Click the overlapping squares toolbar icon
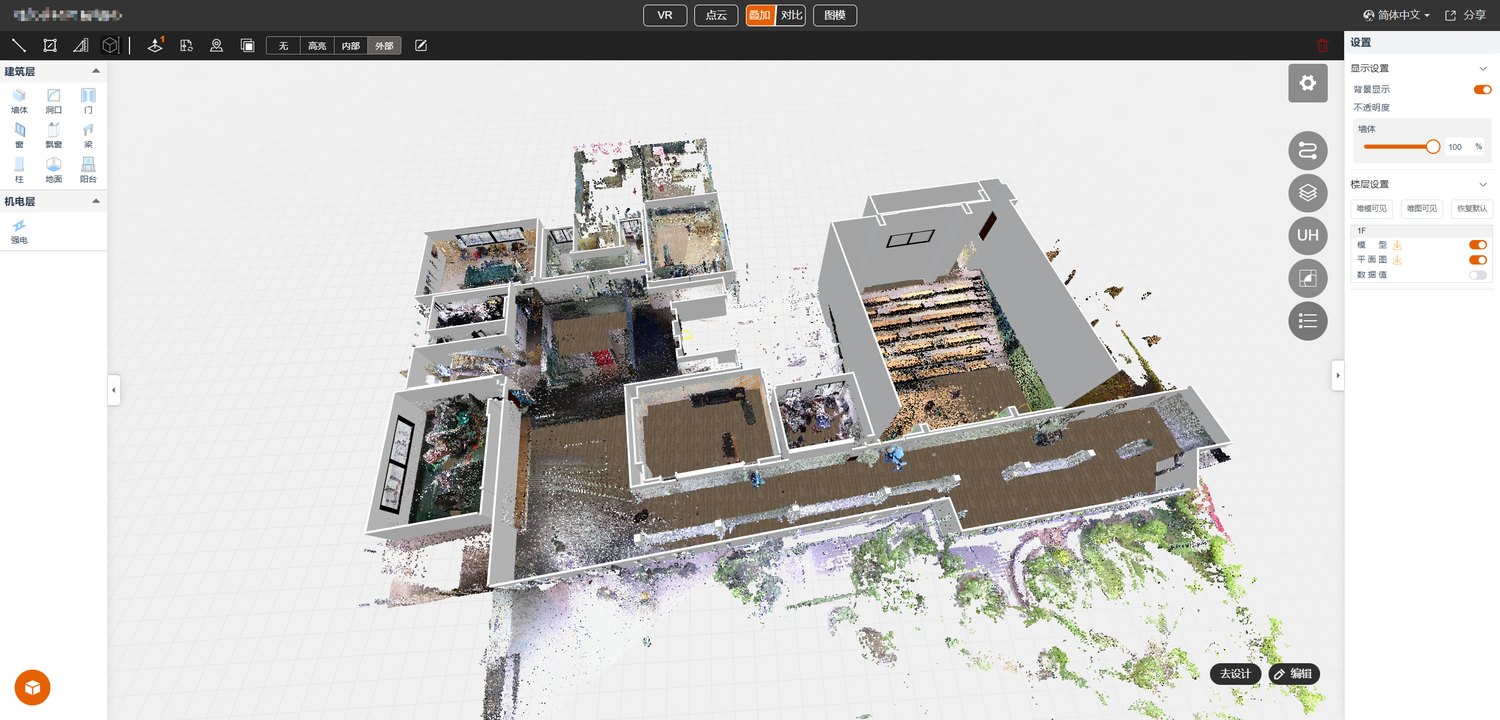This screenshot has width=1500, height=720. coord(247,45)
